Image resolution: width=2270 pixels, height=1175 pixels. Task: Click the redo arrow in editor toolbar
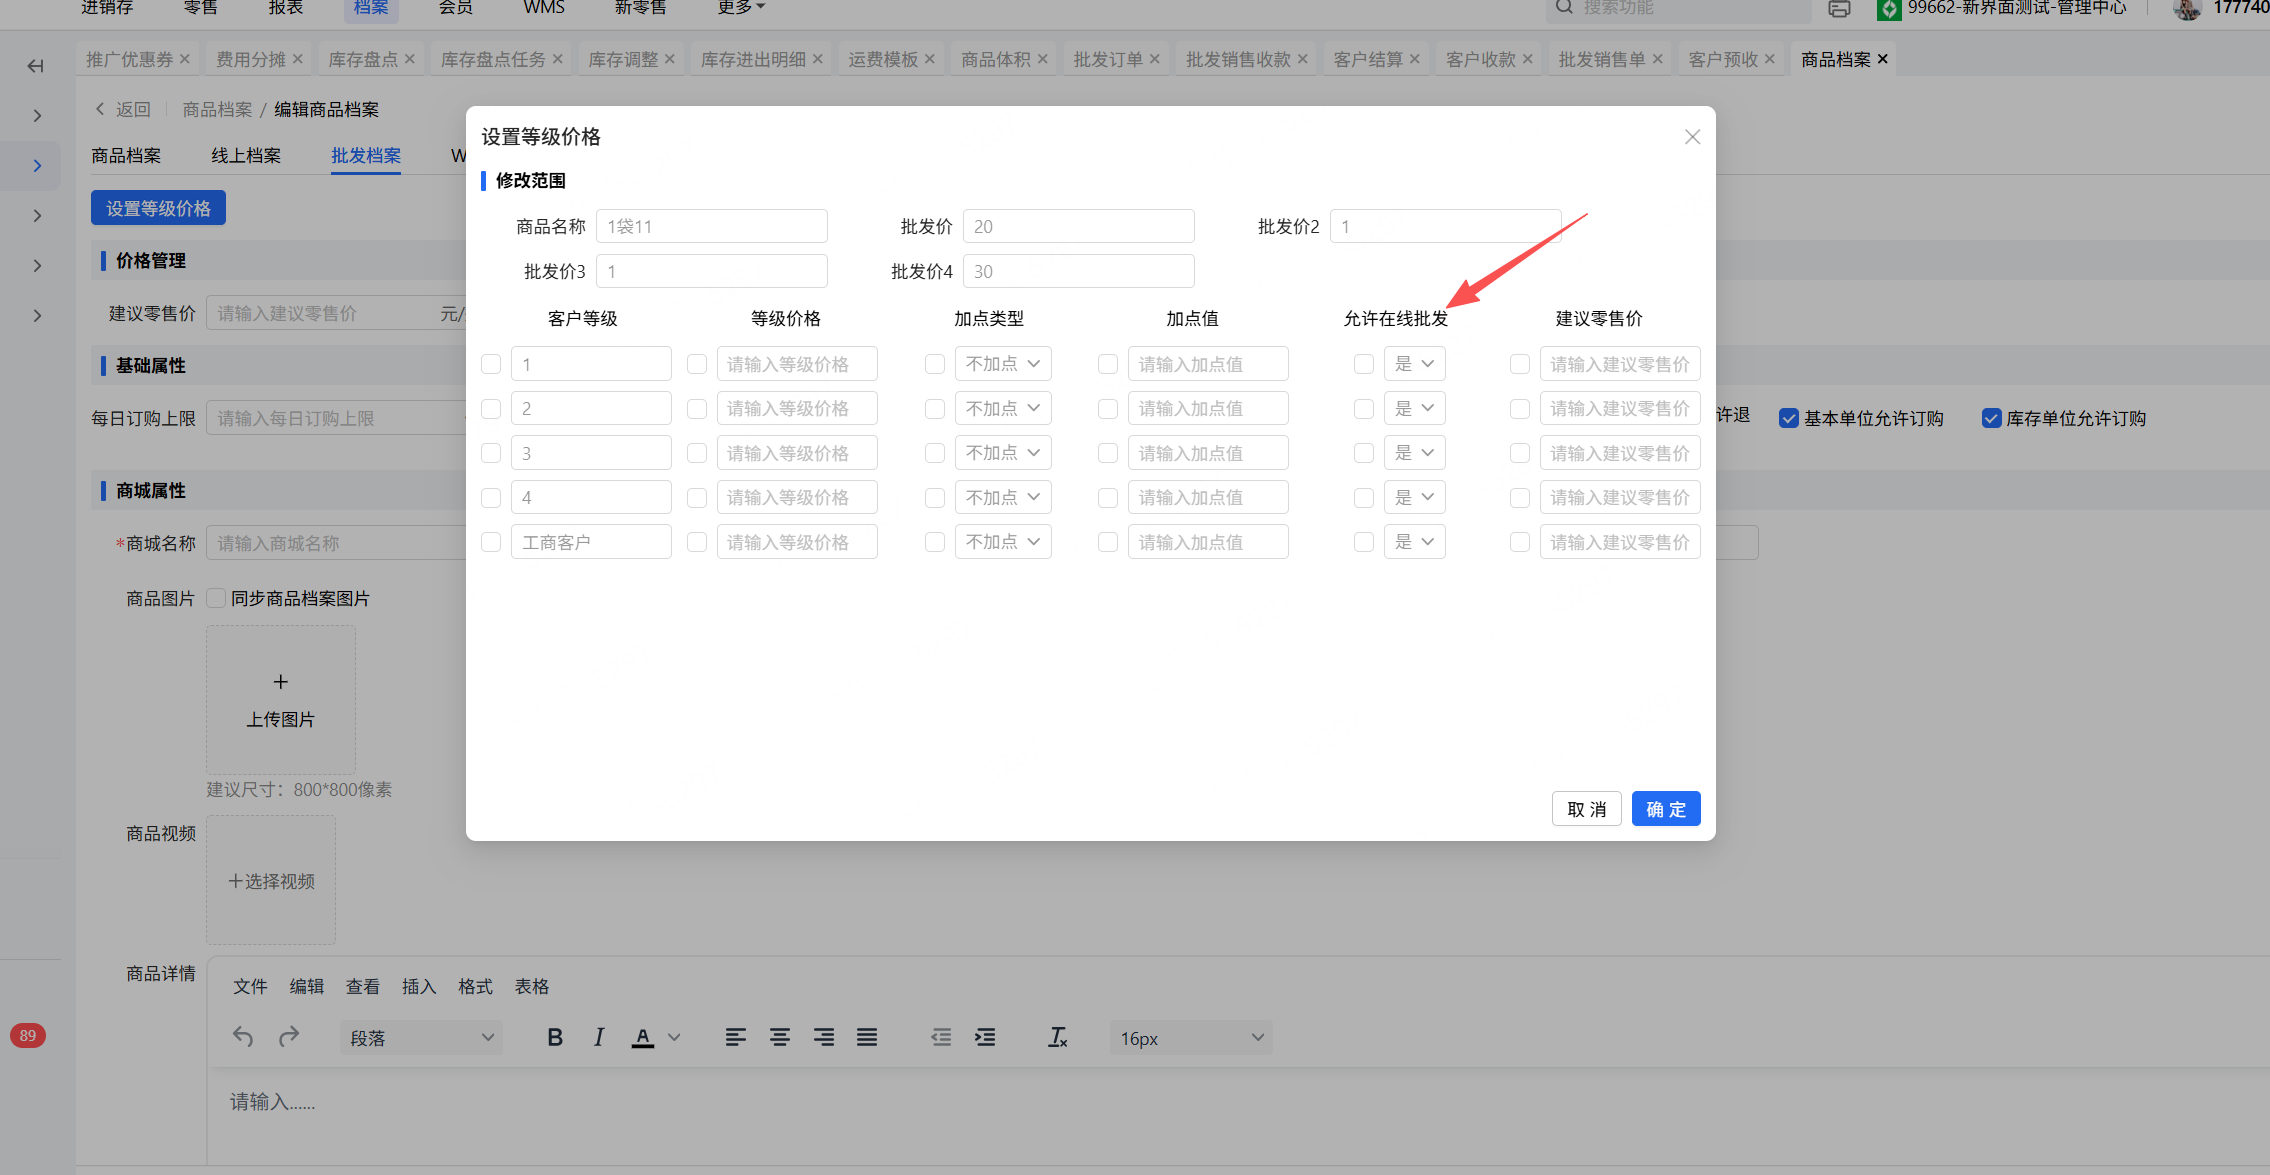point(289,1037)
